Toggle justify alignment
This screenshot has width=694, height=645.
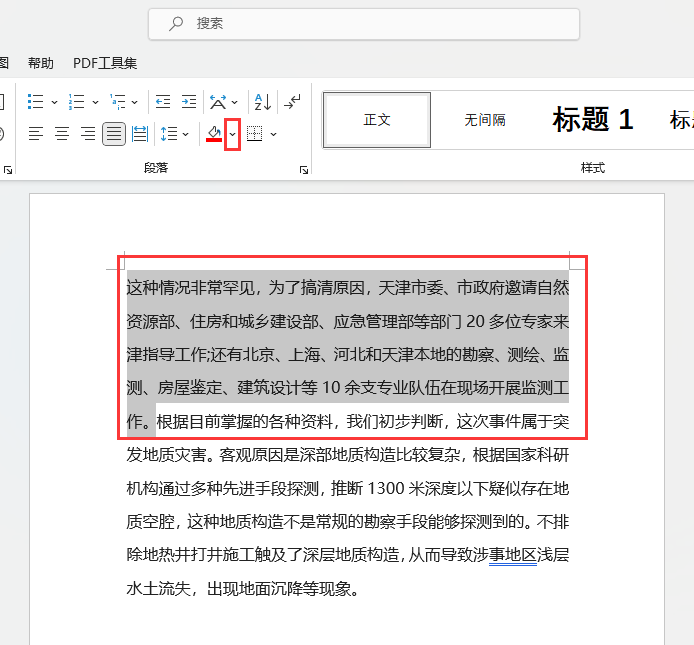(114, 134)
